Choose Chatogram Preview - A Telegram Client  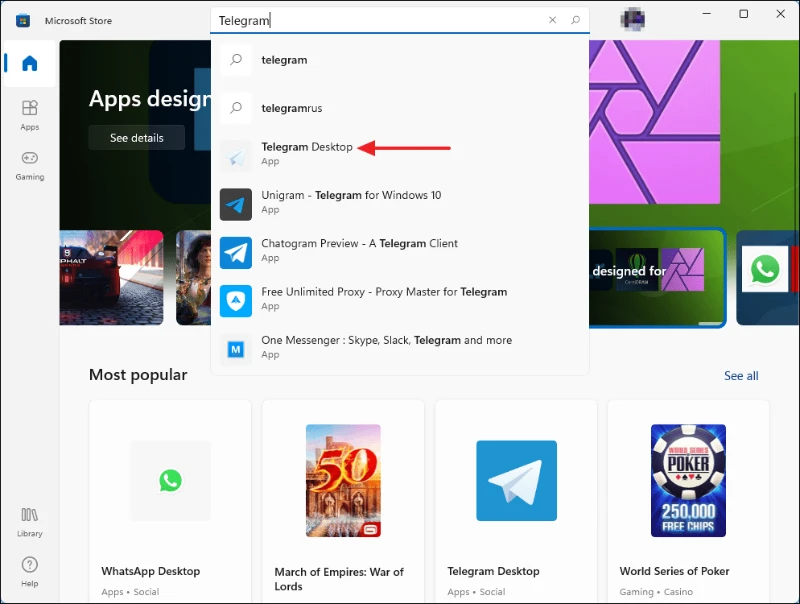399,253
